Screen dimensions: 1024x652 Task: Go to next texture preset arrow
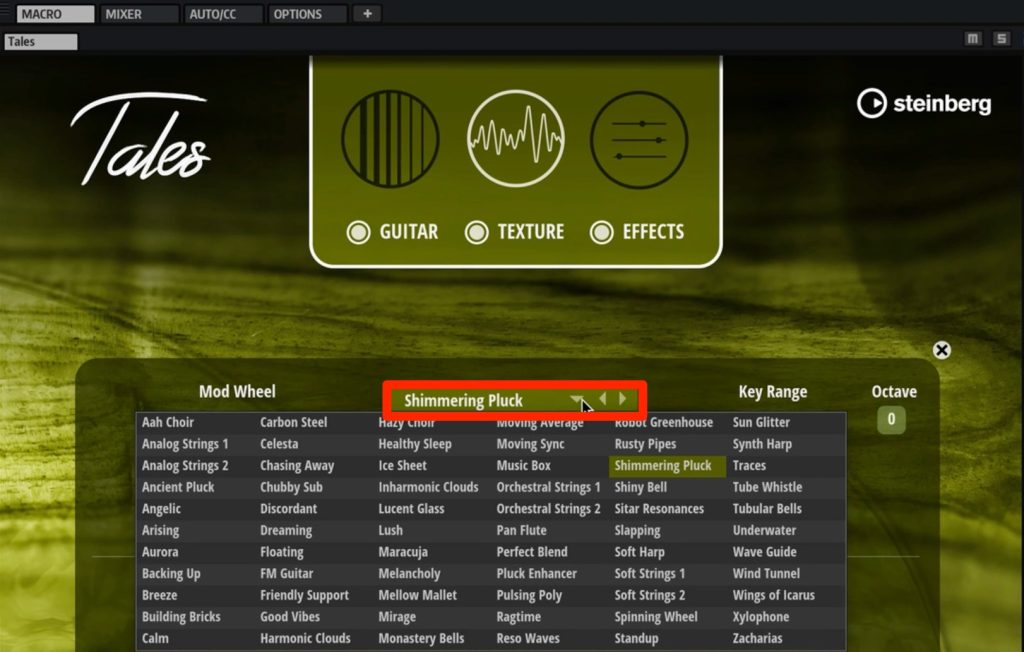[x=623, y=400]
